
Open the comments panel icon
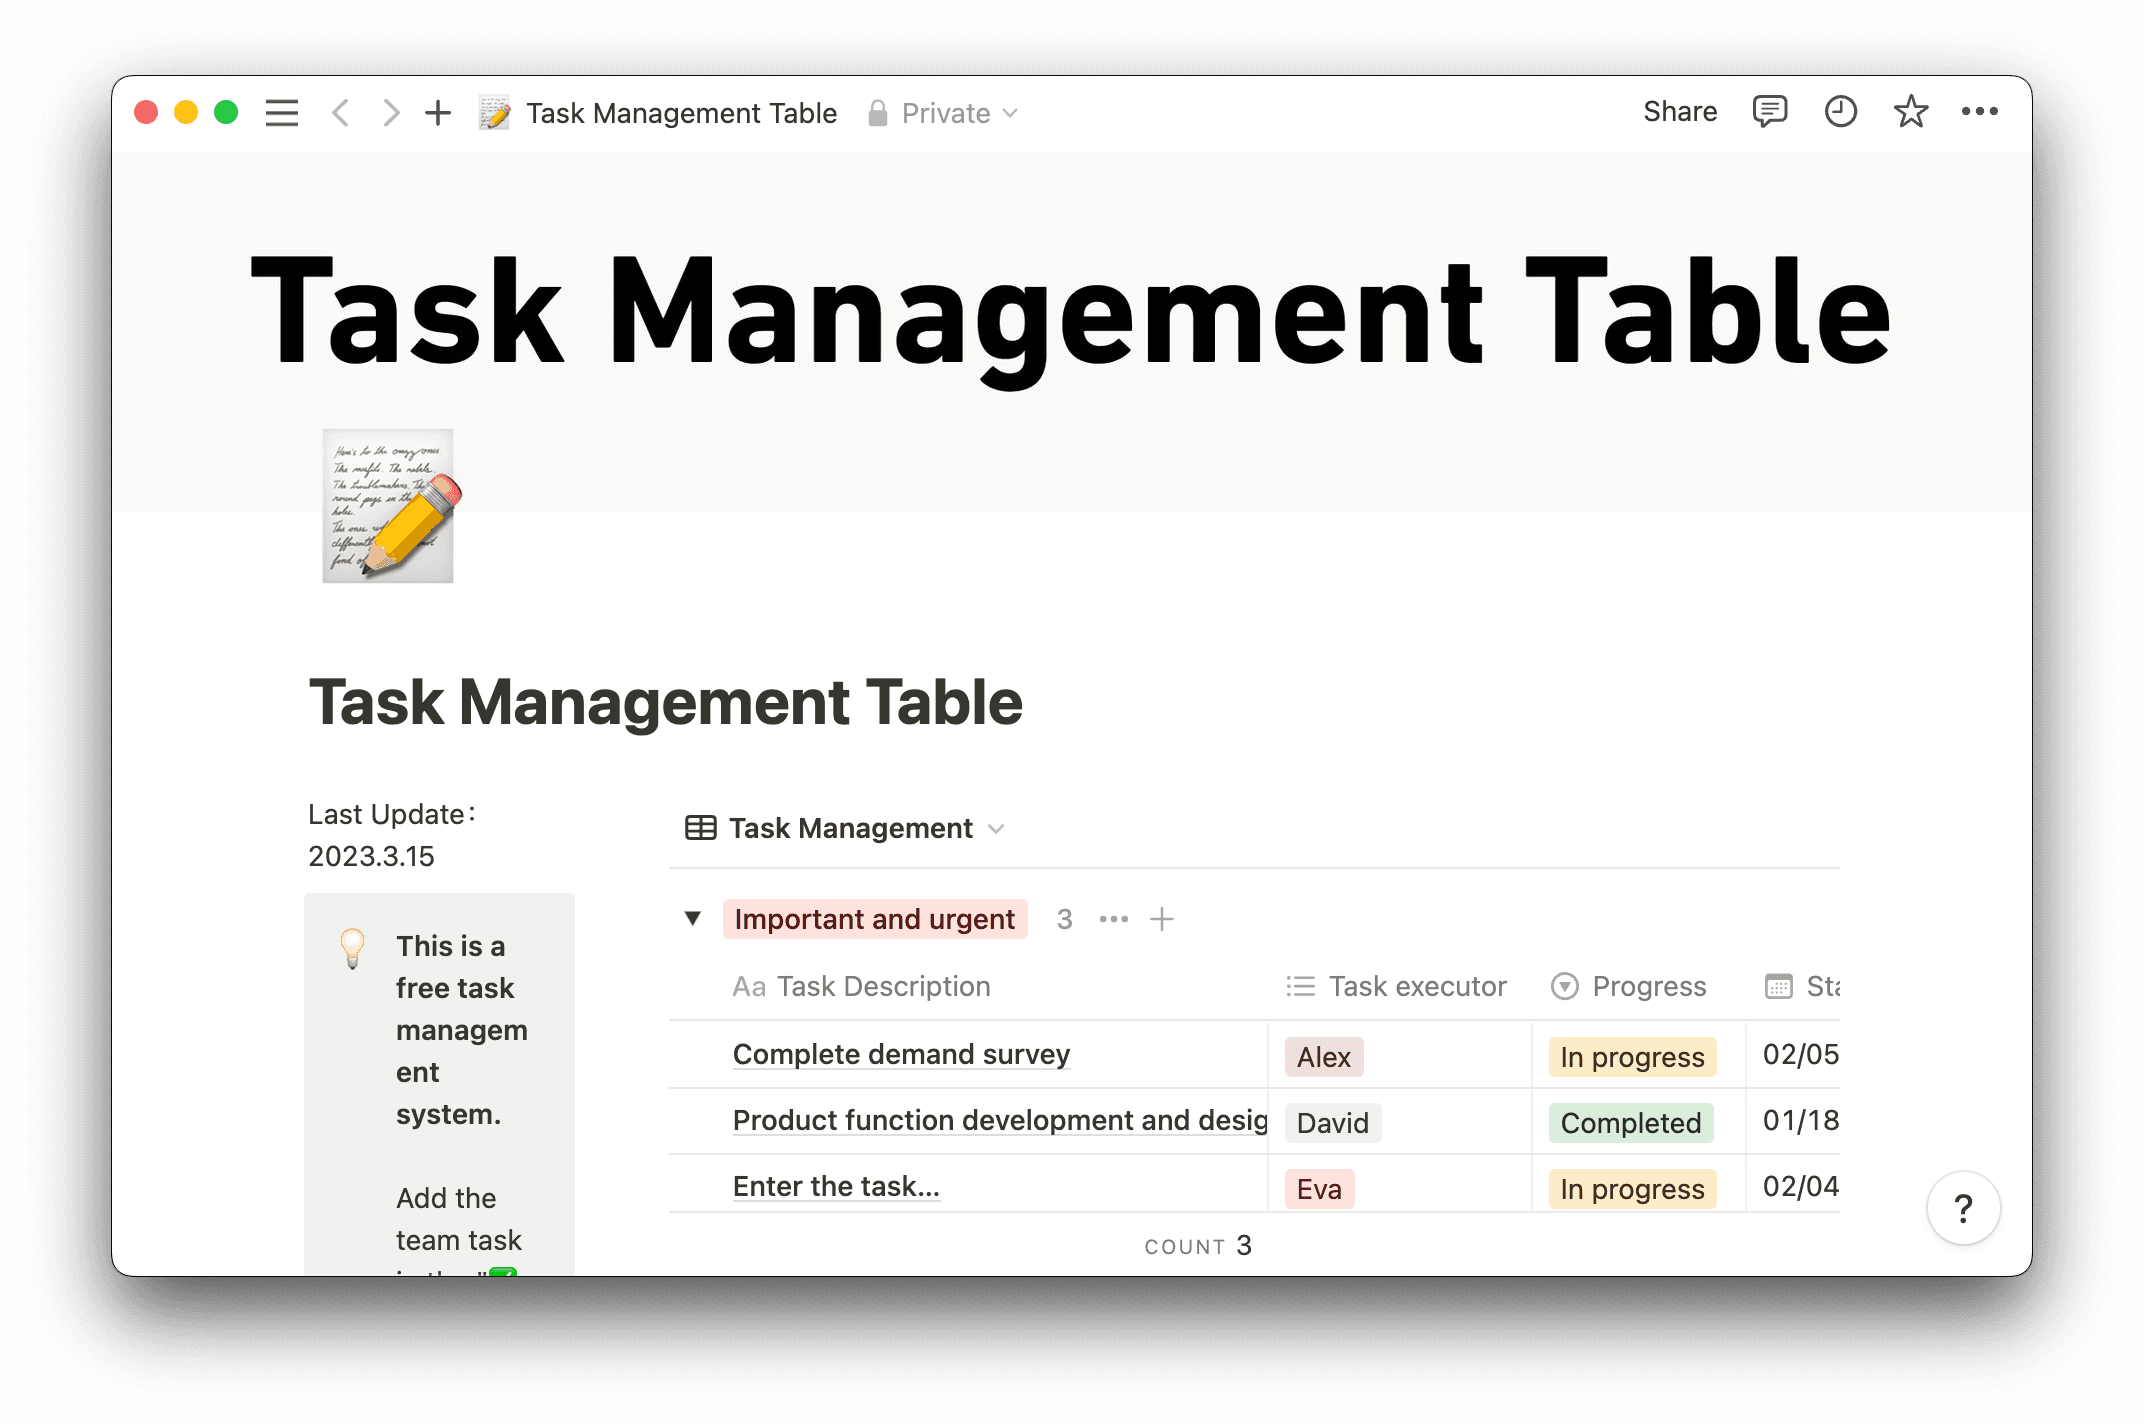coord(1768,111)
